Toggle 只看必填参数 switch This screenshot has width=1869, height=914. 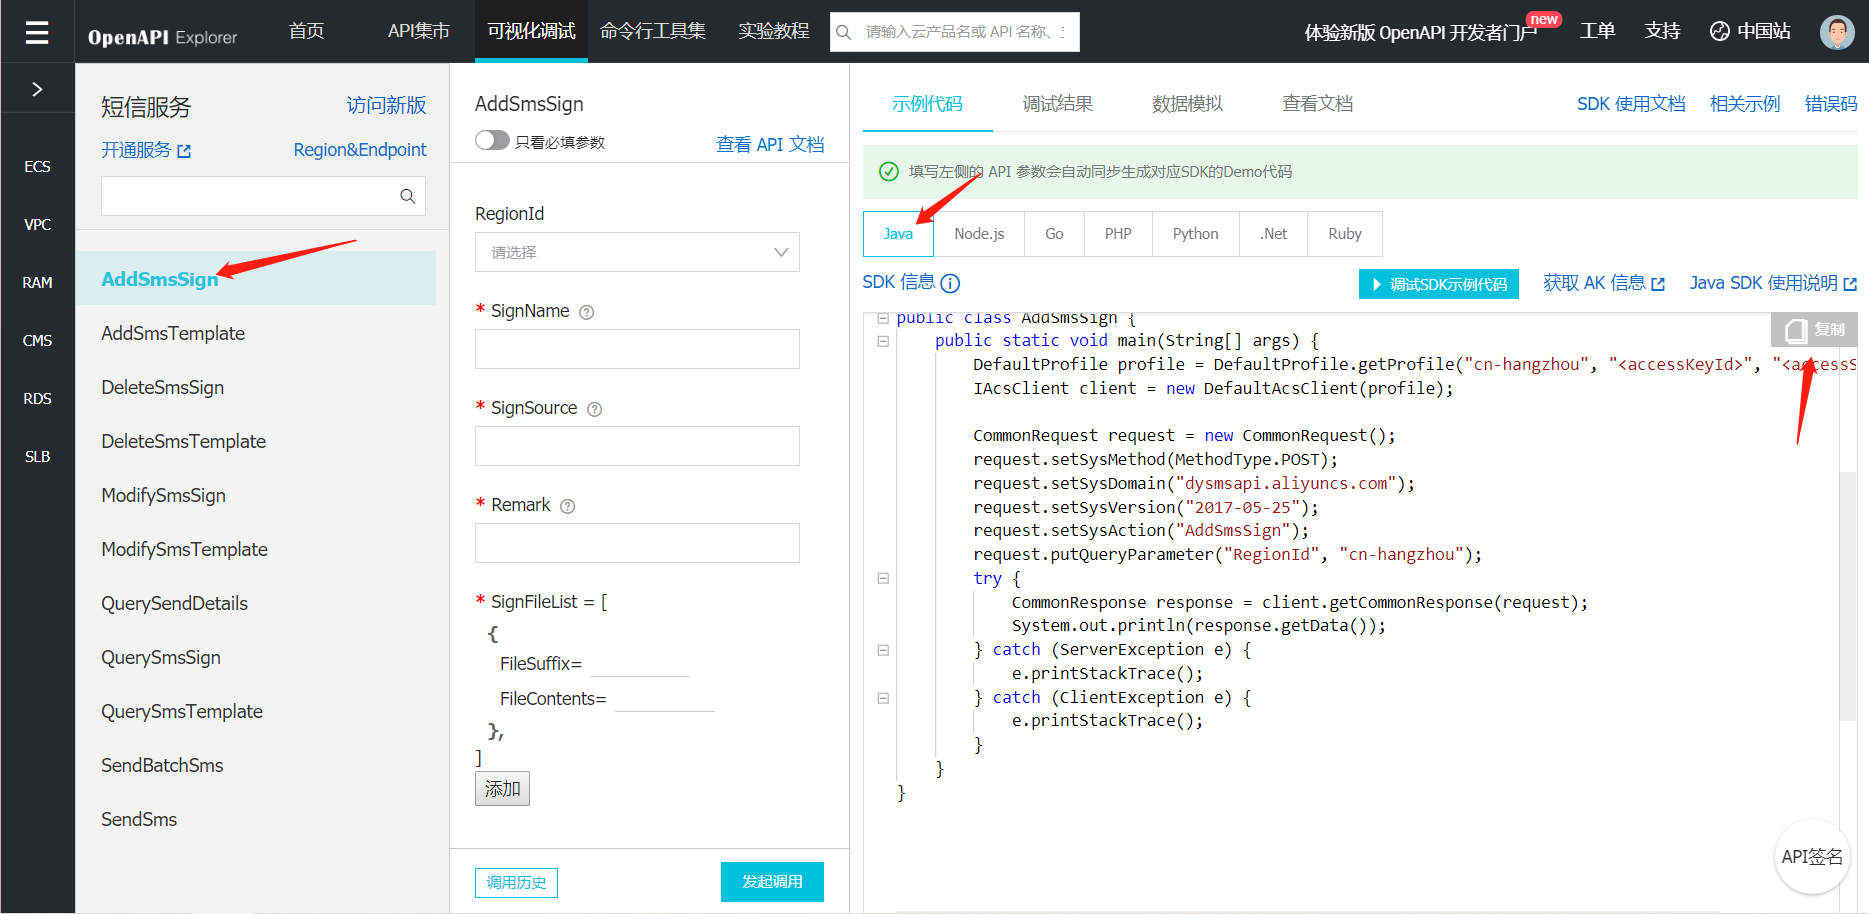pos(492,141)
